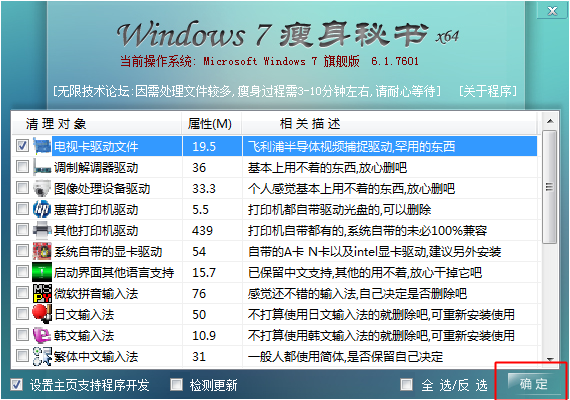Select row text 系统自带的显卡驱动
The image size is (570, 400).
click(108, 252)
